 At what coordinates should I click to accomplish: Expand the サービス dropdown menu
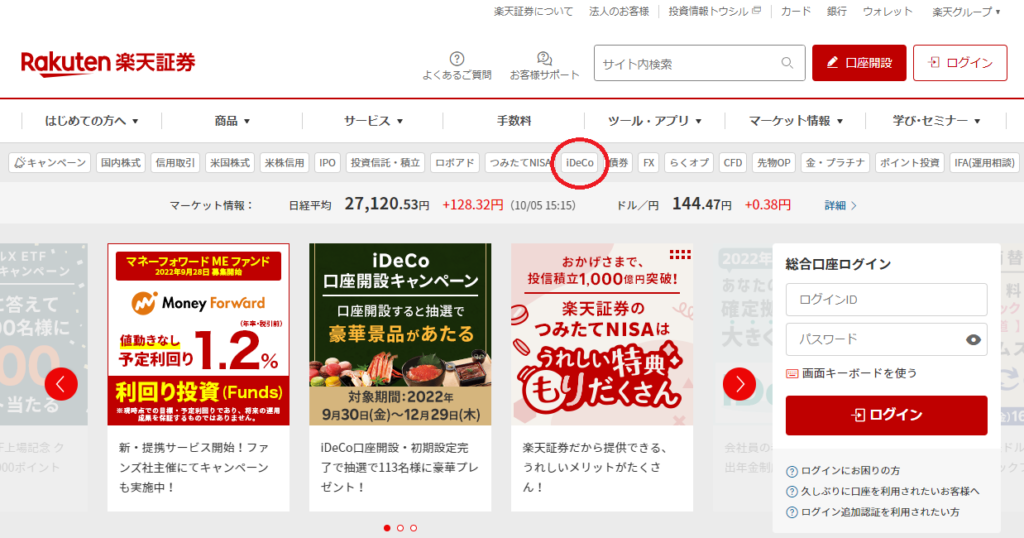click(373, 121)
